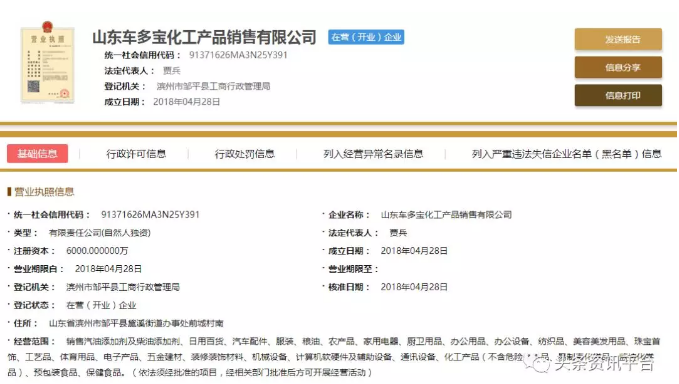Click the 营业期限自 date value
The height and width of the screenshot is (384, 679).
tap(108, 269)
